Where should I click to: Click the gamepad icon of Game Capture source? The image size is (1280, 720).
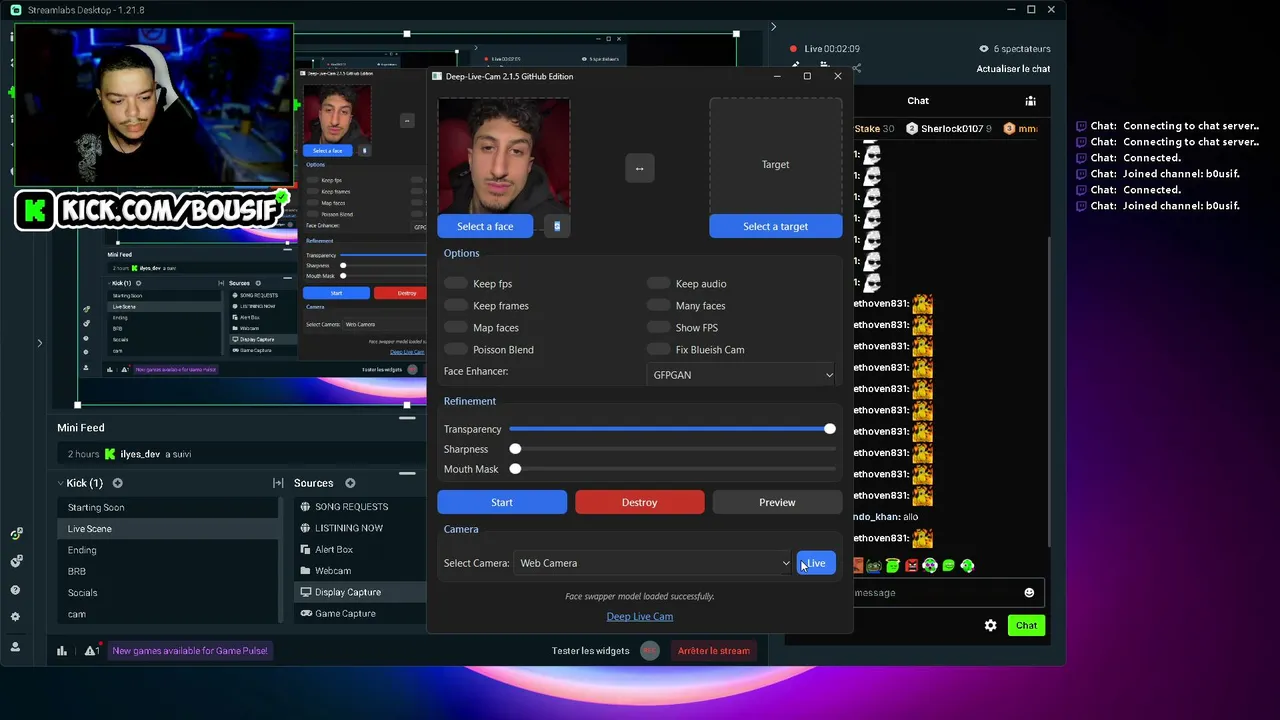click(x=305, y=613)
